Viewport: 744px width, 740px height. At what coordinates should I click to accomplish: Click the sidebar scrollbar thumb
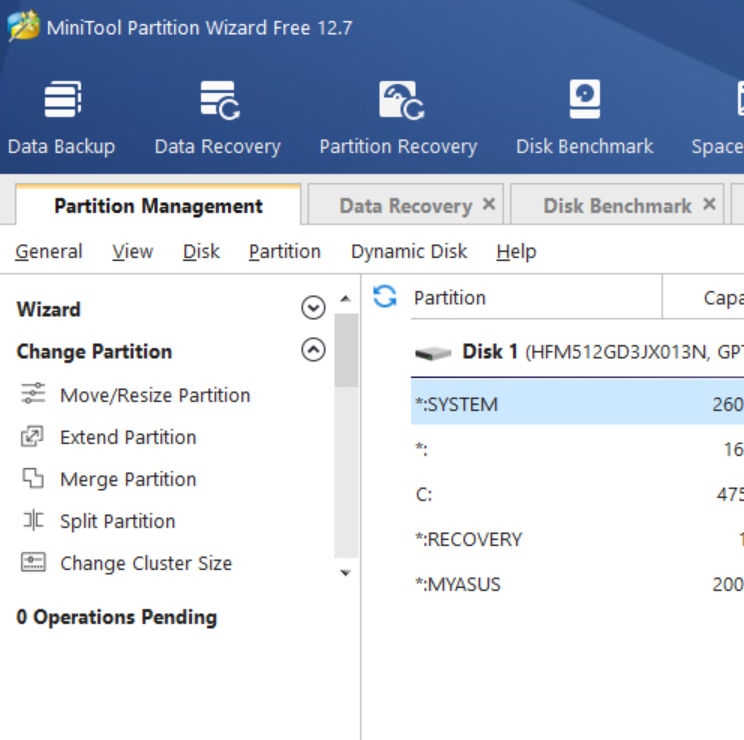(x=346, y=350)
